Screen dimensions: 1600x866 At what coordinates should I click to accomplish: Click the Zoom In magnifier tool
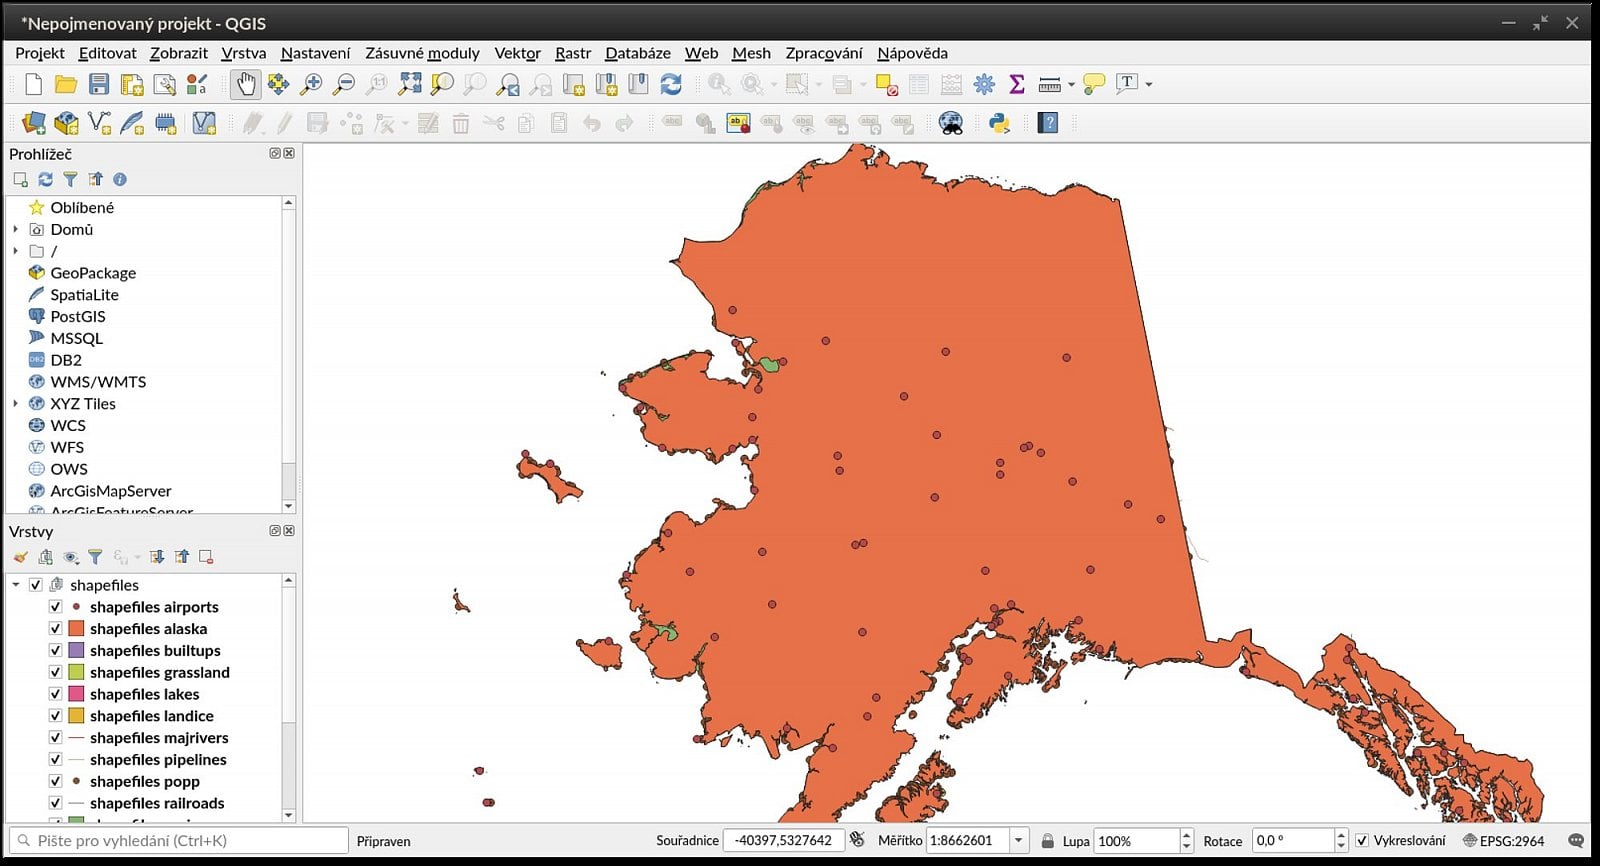(x=311, y=85)
